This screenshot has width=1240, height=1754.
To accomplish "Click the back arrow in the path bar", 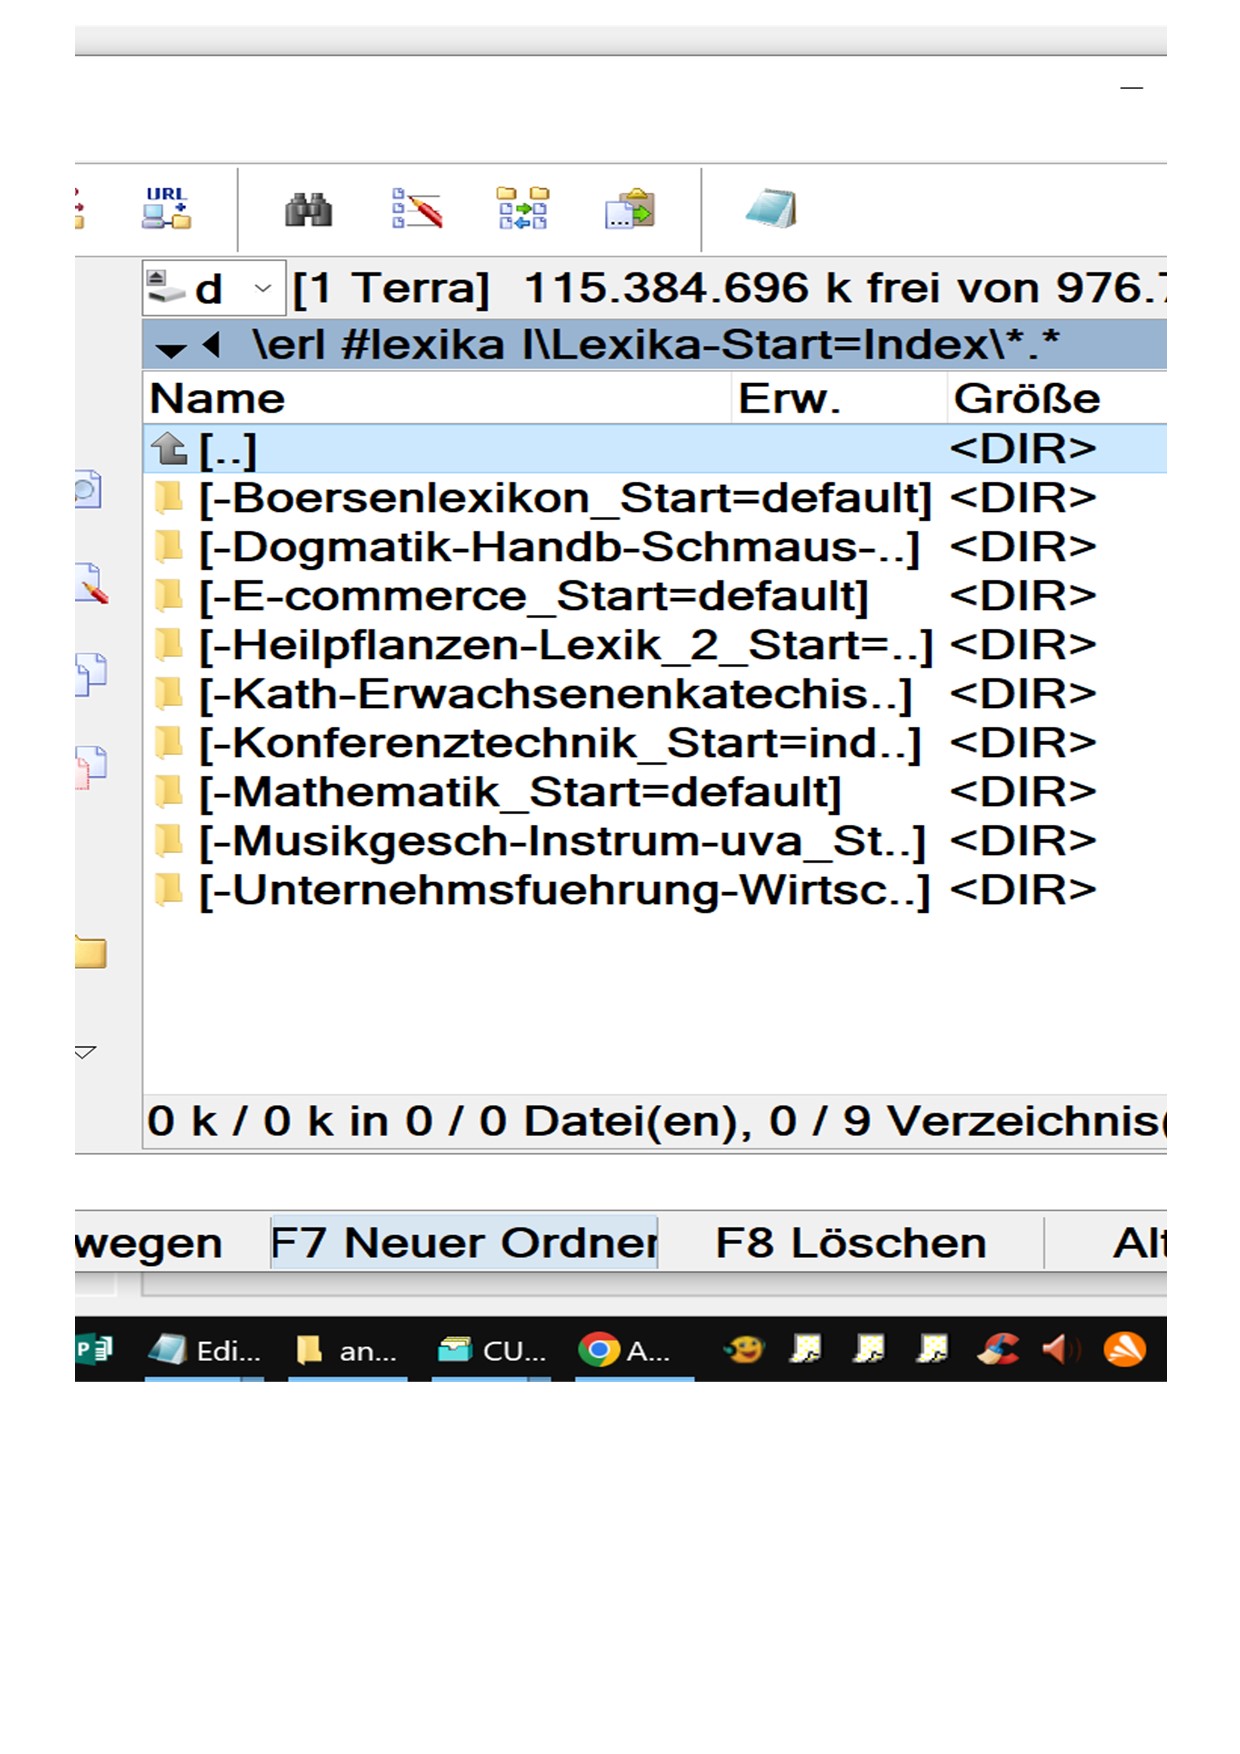I will point(211,345).
